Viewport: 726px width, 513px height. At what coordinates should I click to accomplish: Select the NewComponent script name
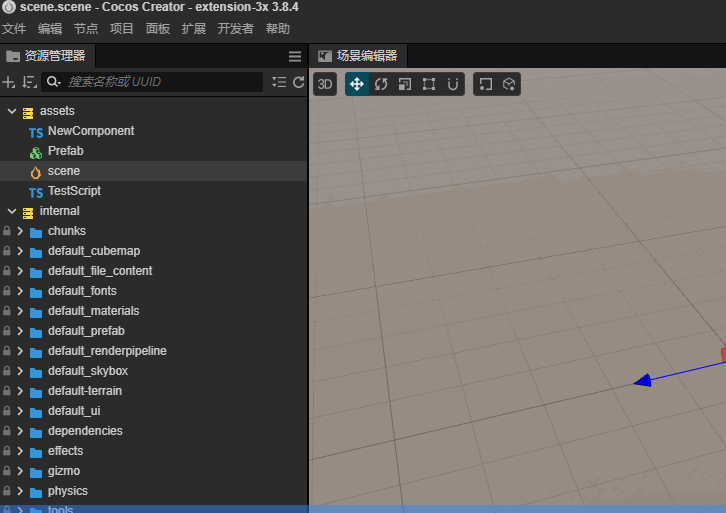pos(91,131)
